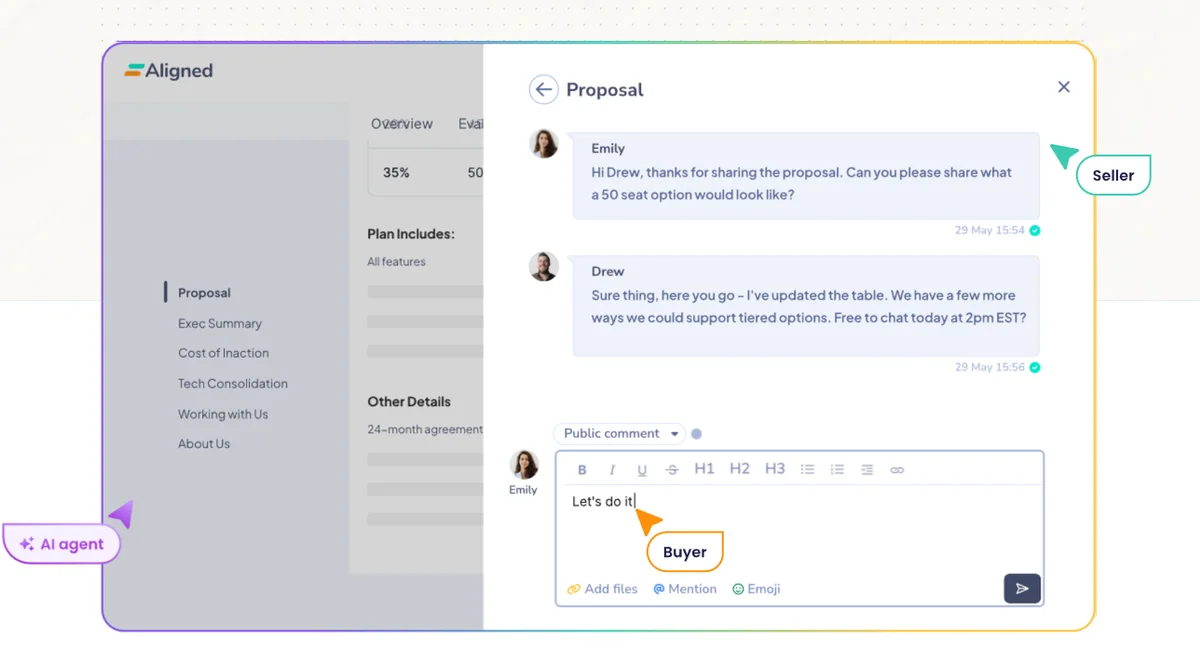1200x665 pixels.
Task: Open the Emoji picker
Action: (x=756, y=589)
